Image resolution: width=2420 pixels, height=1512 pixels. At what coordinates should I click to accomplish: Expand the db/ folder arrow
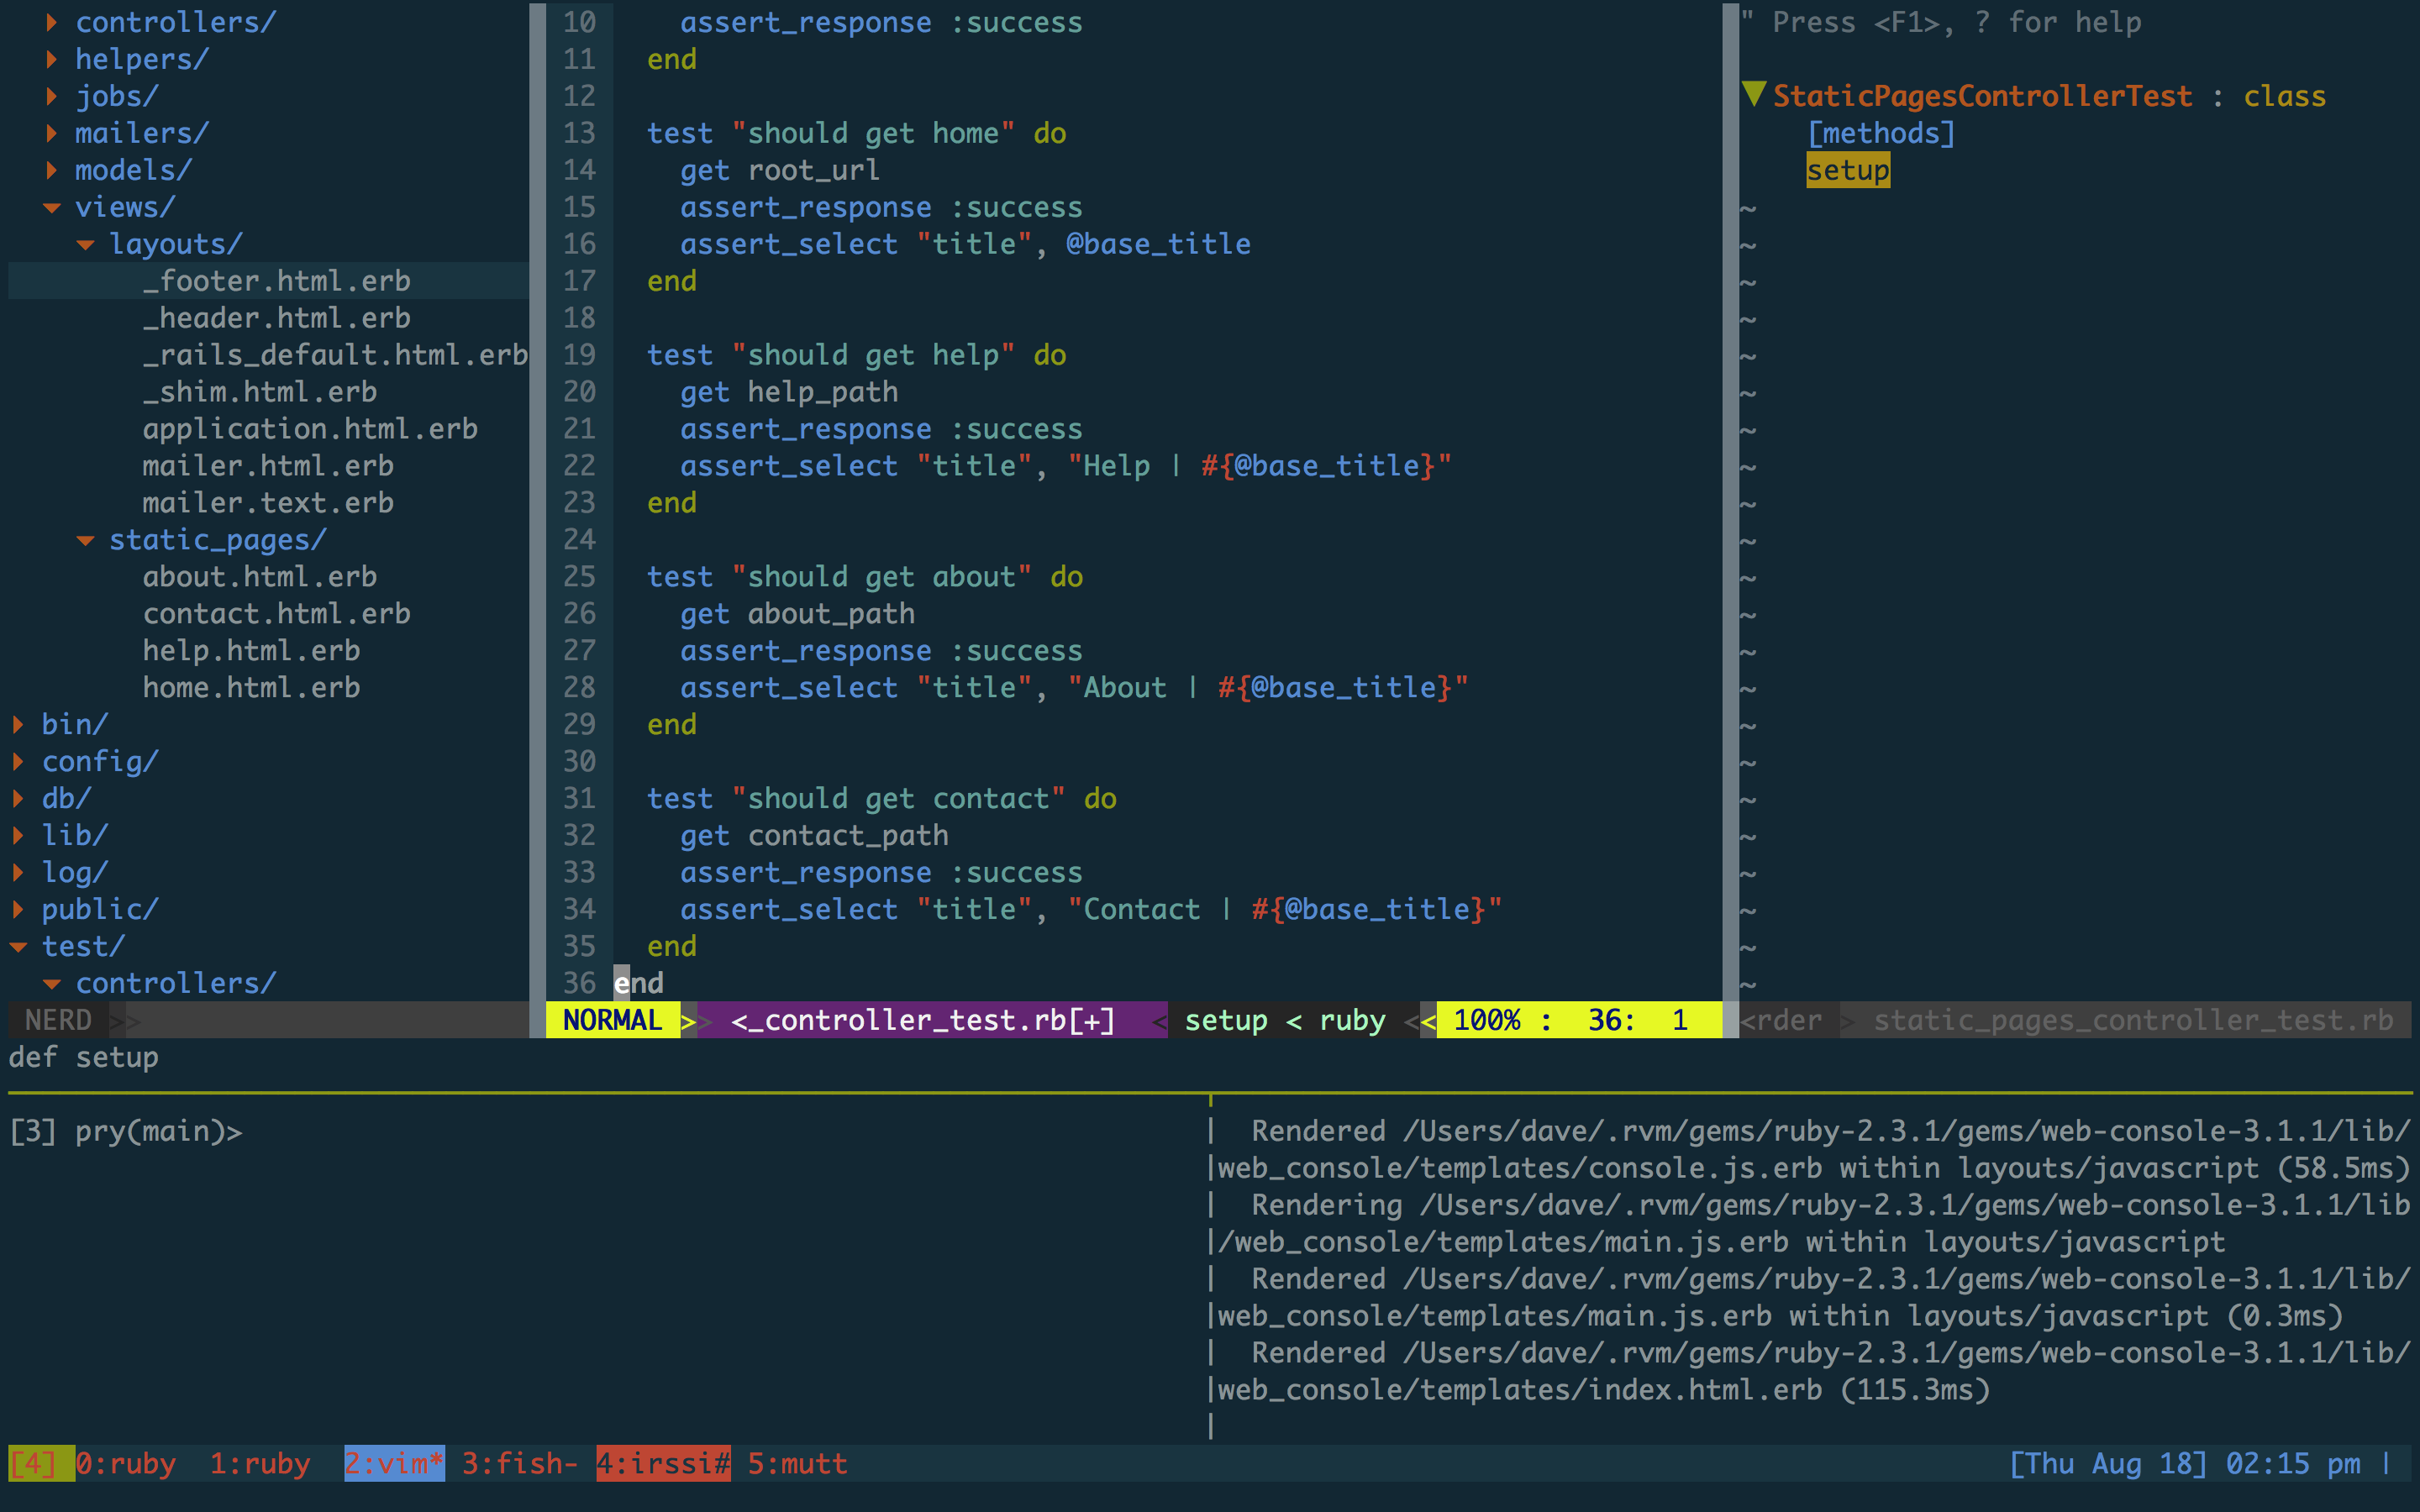click(x=18, y=799)
